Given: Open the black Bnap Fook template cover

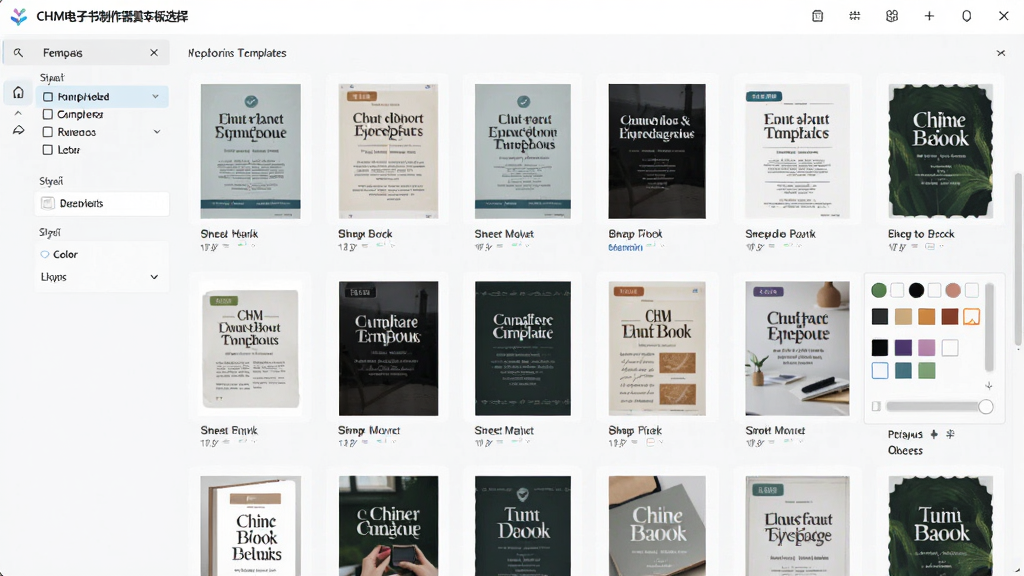Looking at the screenshot, I should (657, 151).
